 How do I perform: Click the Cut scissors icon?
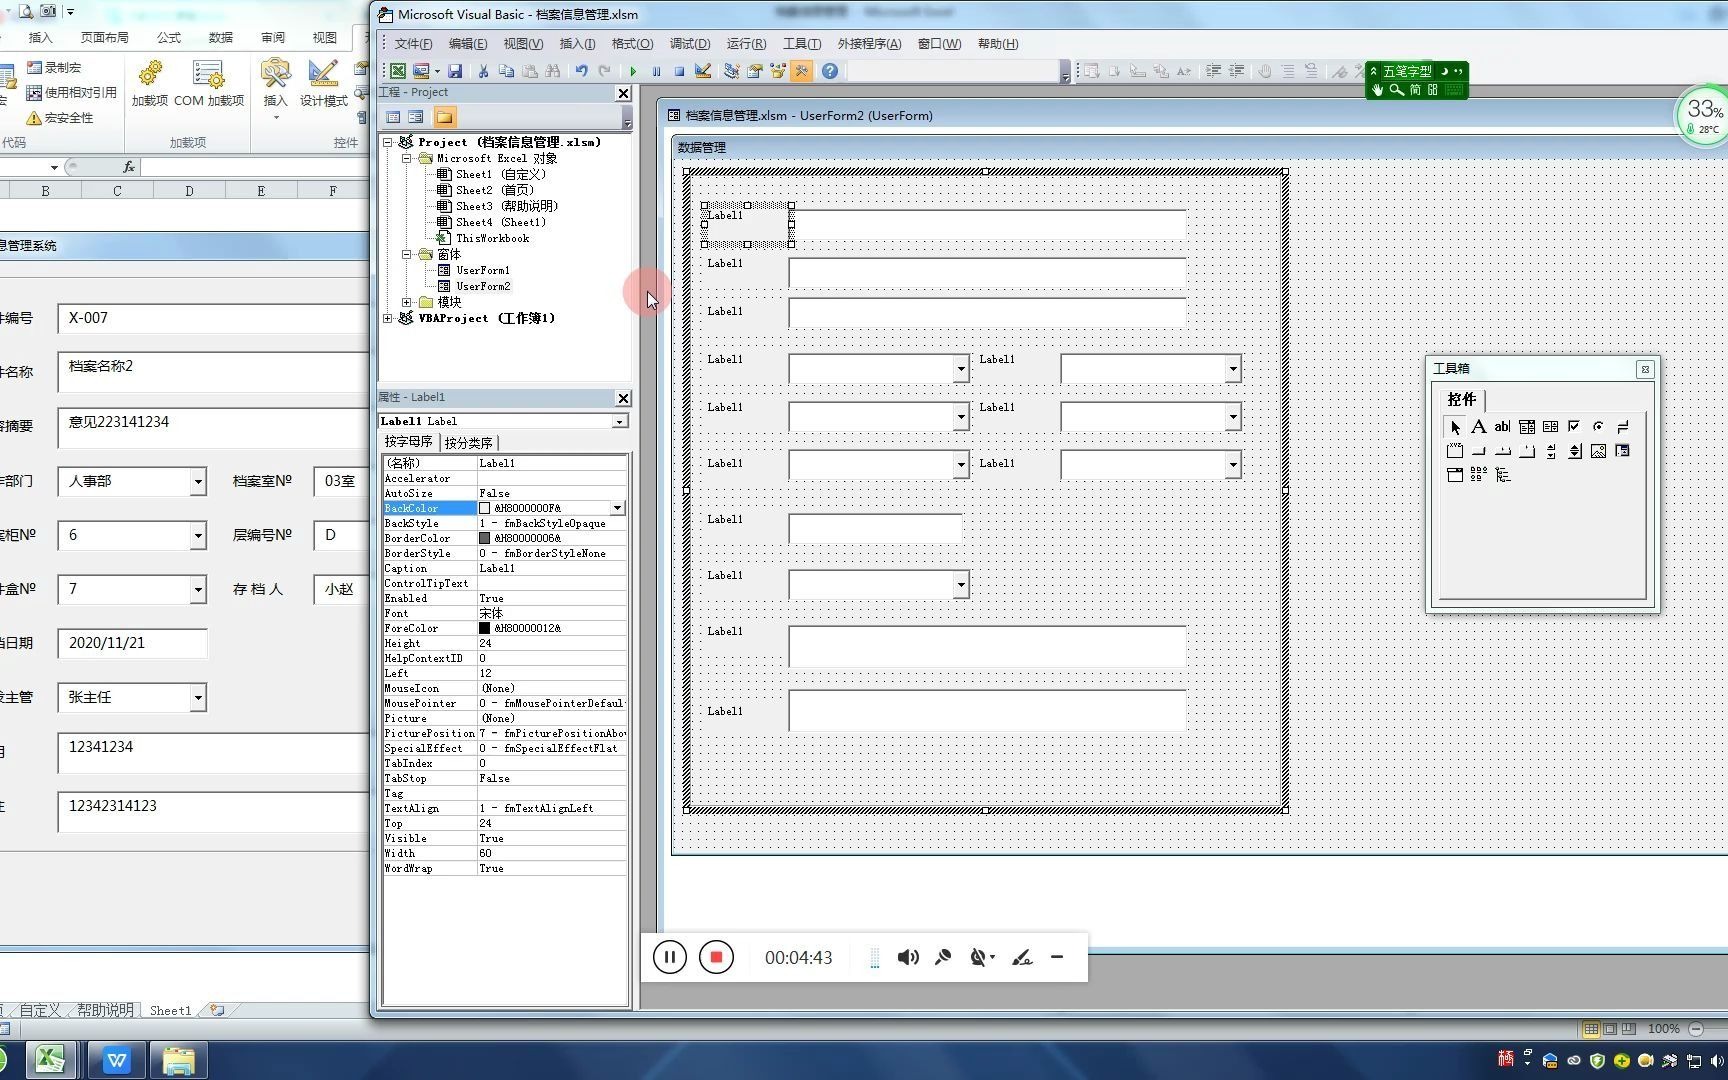483,71
